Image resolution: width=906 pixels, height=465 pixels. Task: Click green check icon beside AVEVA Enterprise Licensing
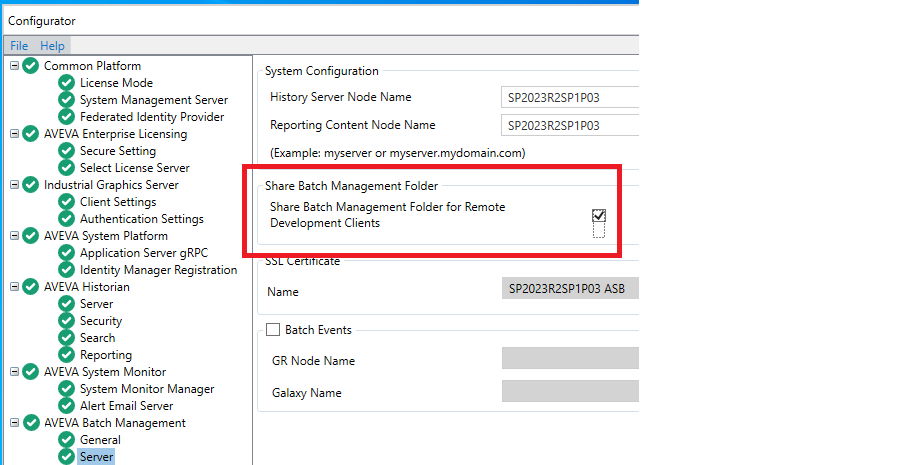(31, 134)
